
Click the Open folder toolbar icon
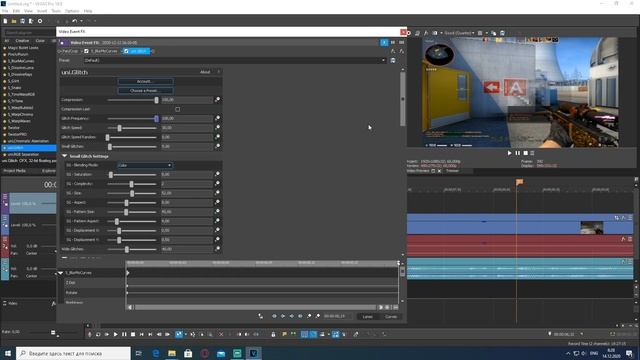click(14, 21)
